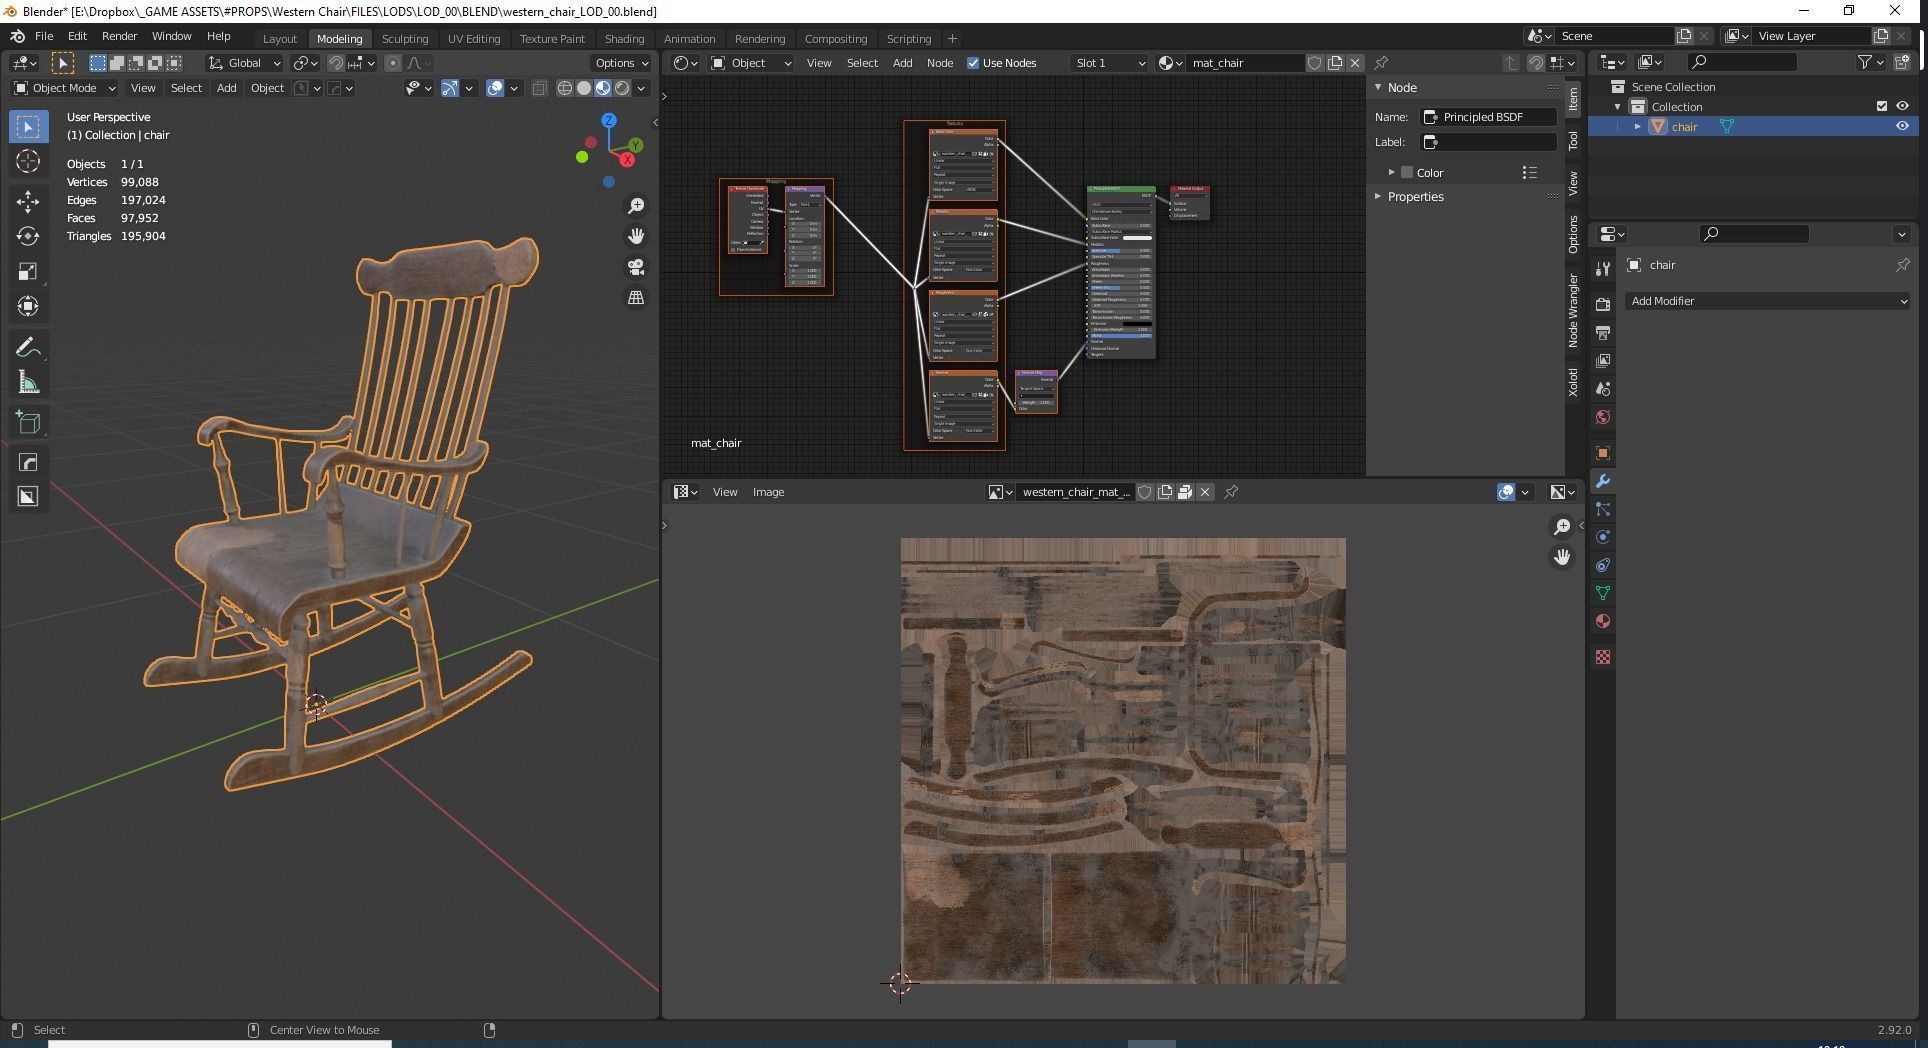
Task: Open the Node Wrangler sidebar tab
Action: [1573, 311]
